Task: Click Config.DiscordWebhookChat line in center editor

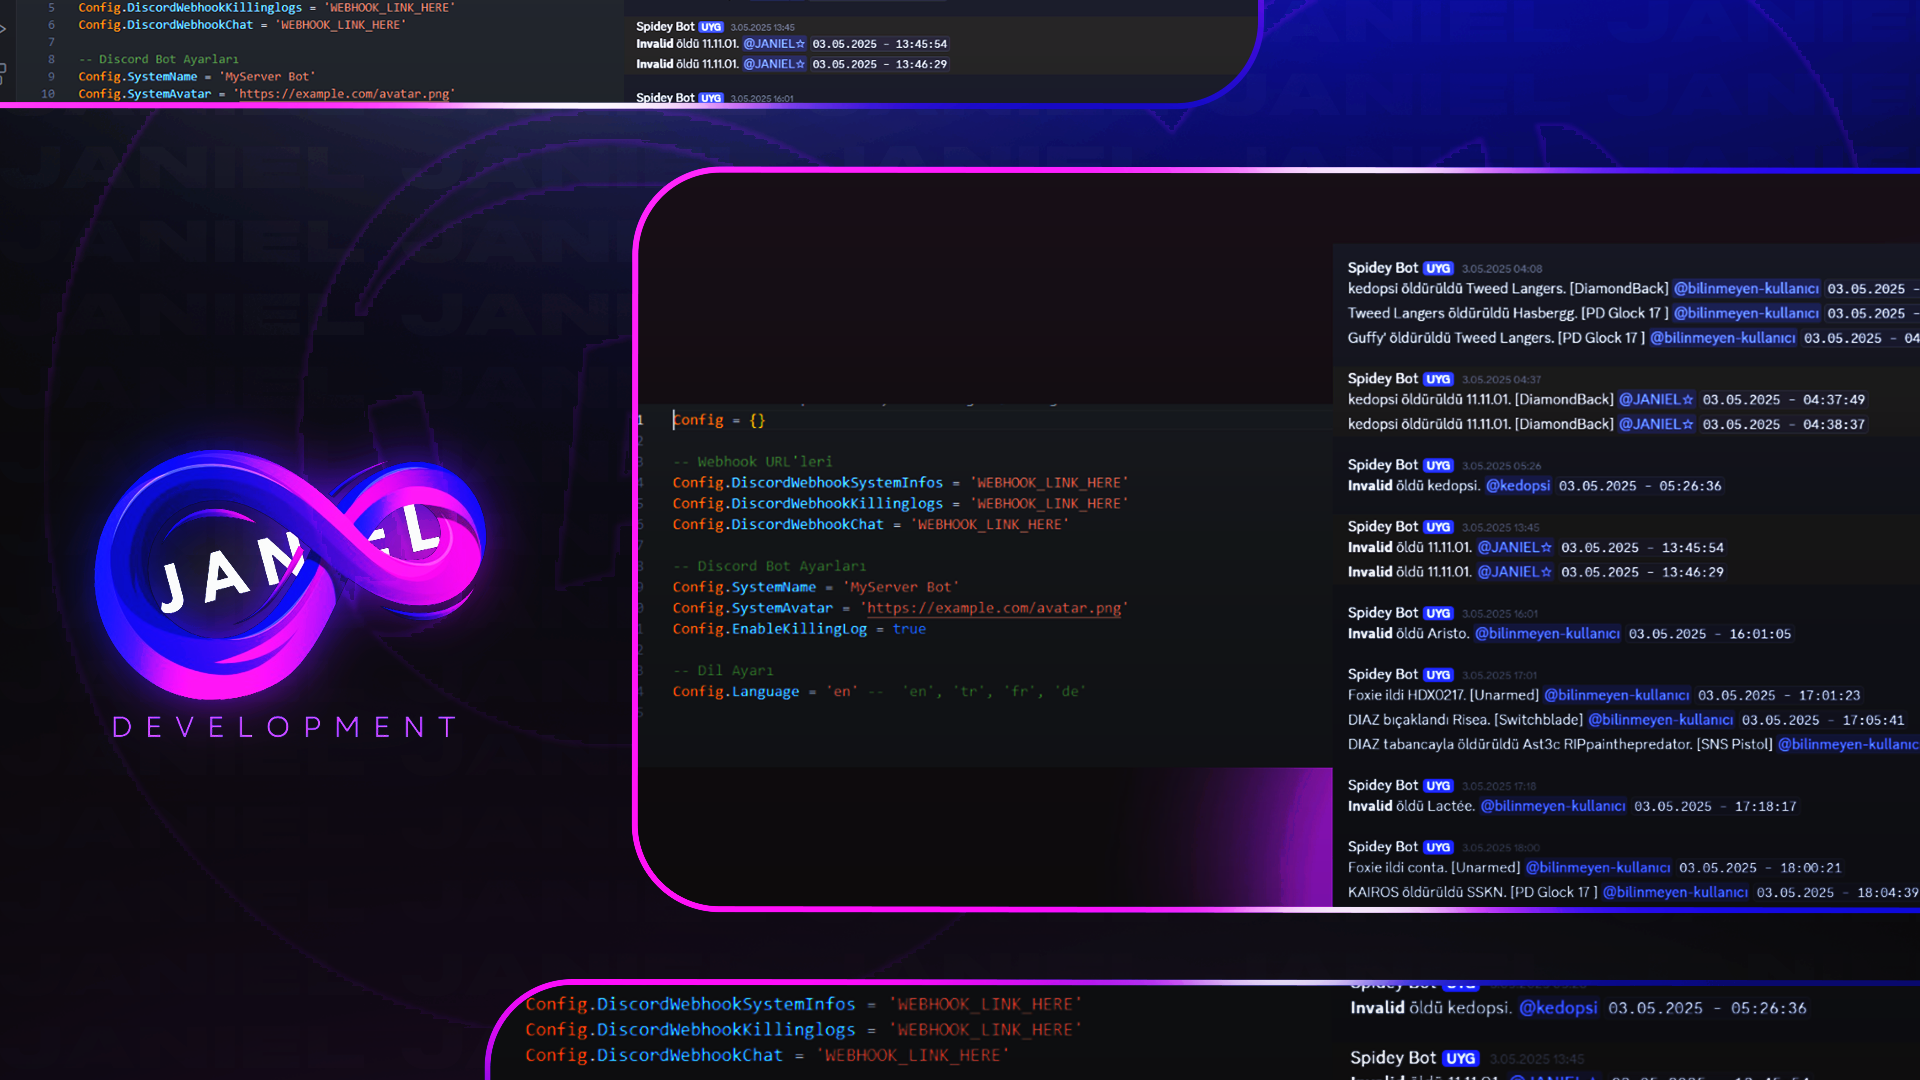Action: [x=870, y=525]
